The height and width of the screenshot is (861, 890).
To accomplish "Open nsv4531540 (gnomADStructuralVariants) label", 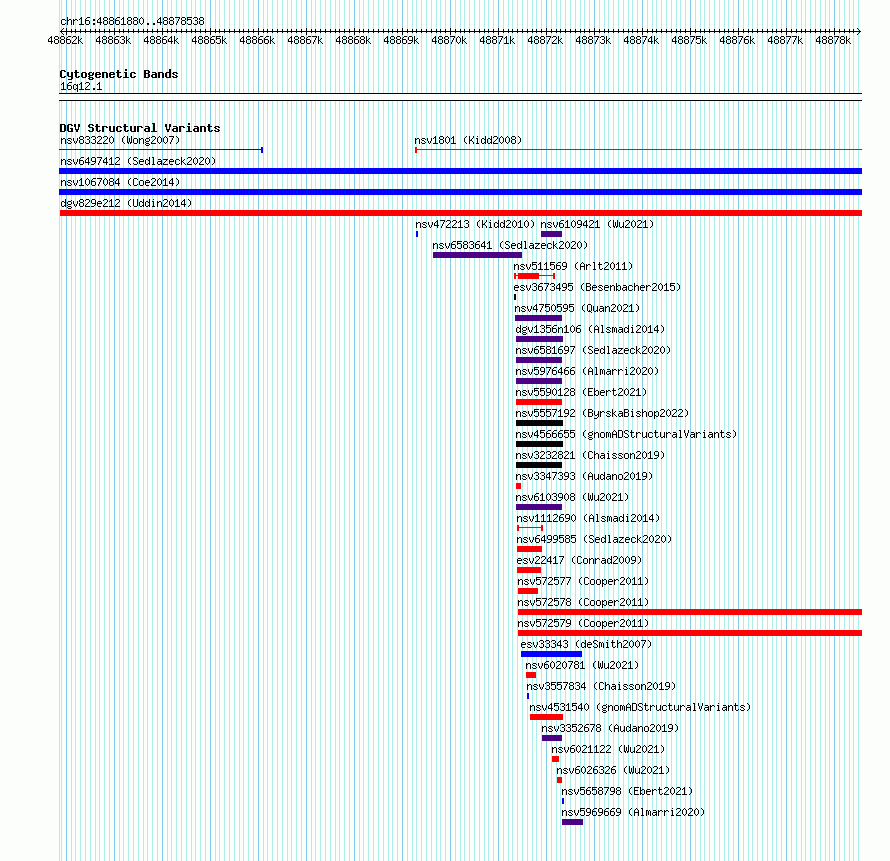I will [x=640, y=707].
